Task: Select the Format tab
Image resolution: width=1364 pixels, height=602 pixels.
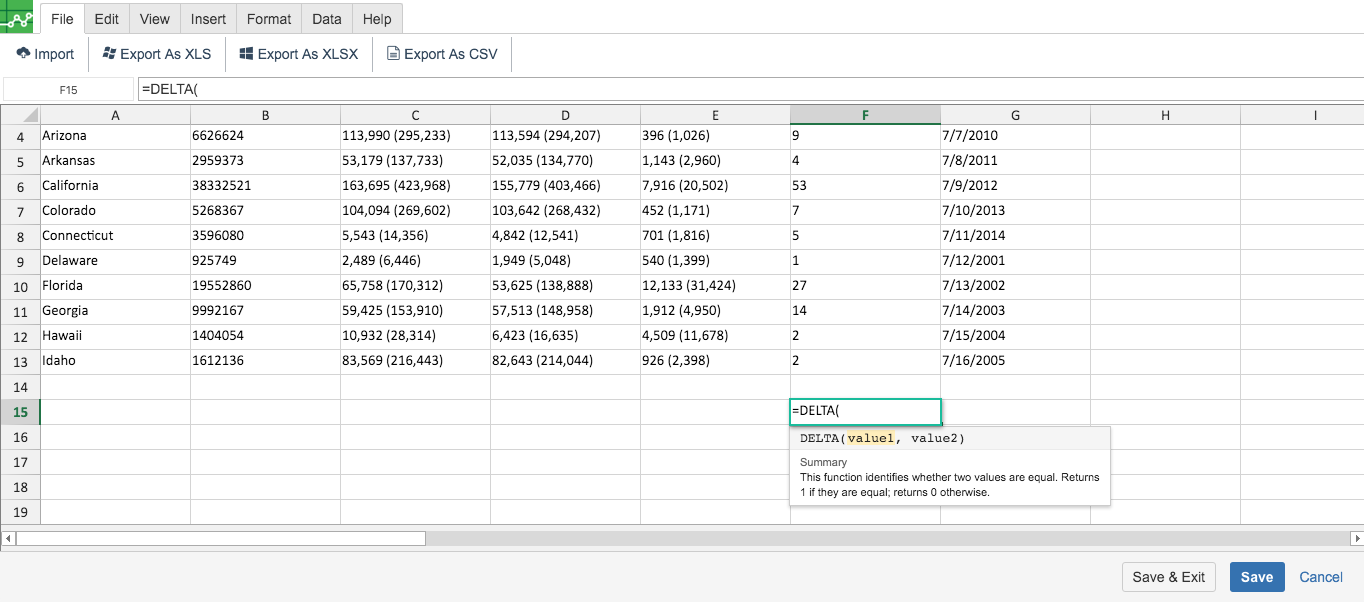Action: click(x=269, y=19)
